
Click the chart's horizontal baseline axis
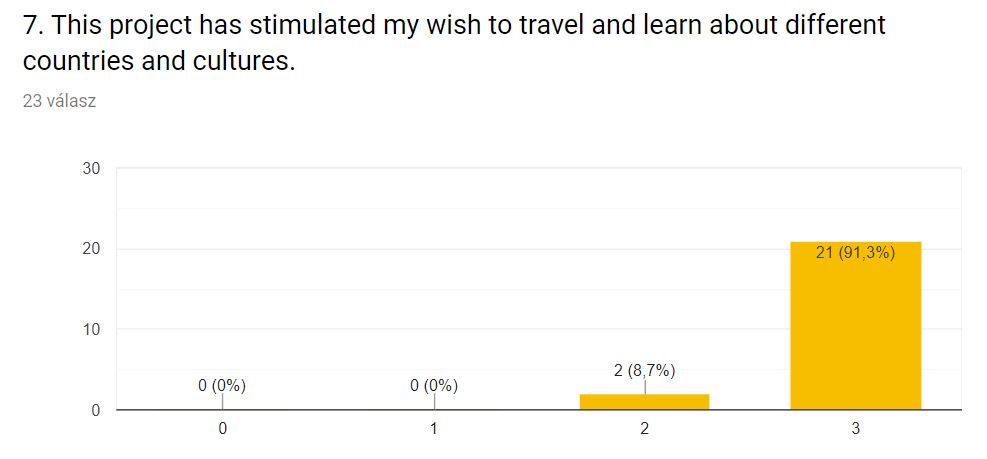coord(539,410)
